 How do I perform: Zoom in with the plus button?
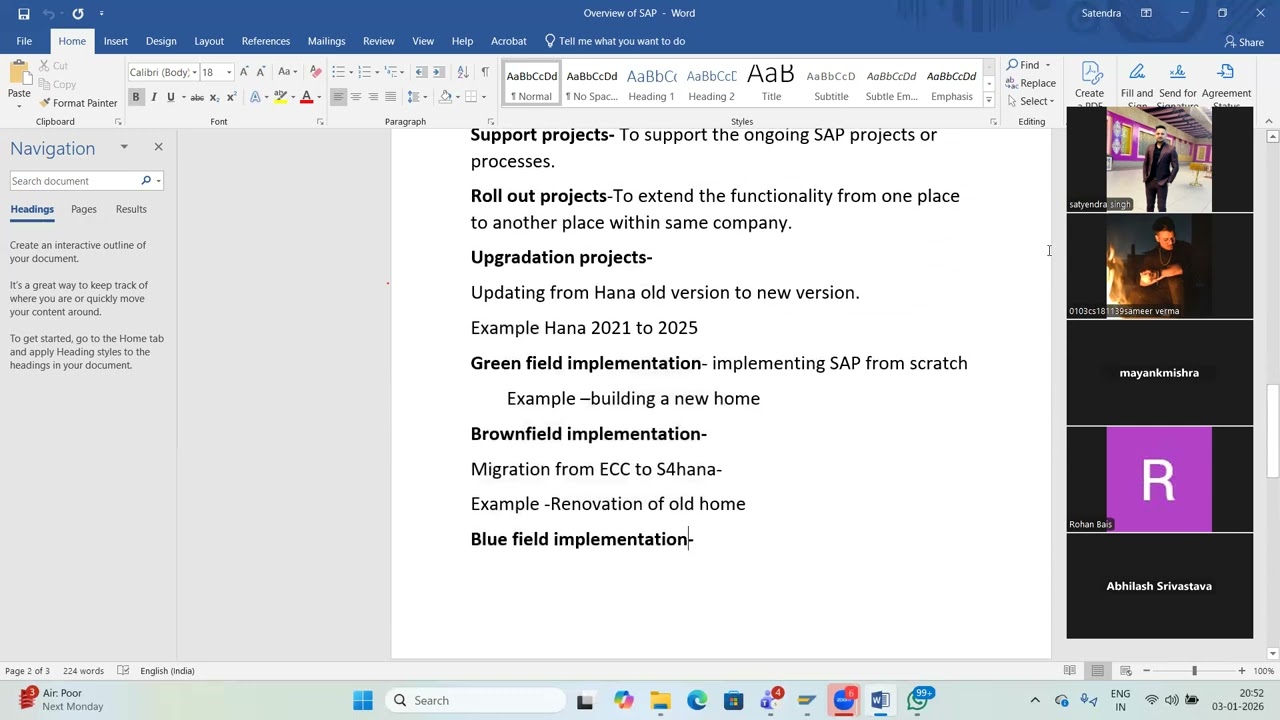coord(1241,671)
